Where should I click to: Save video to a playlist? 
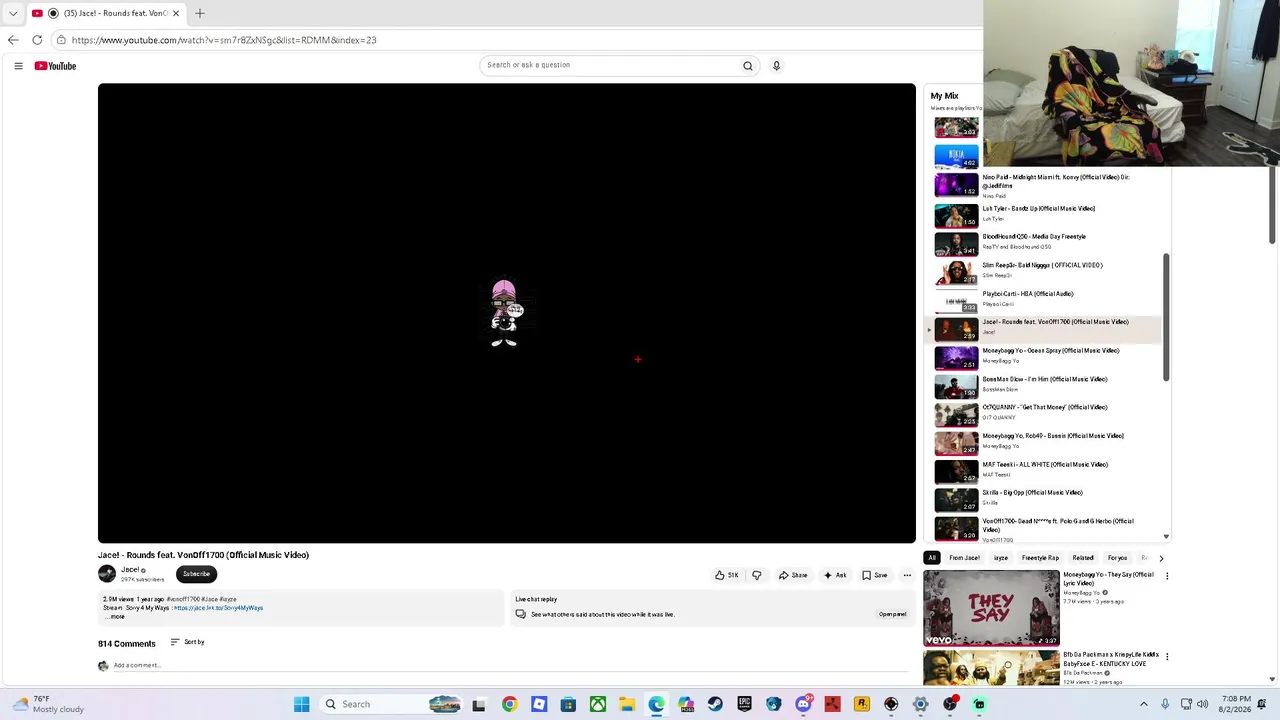coord(874,575)
